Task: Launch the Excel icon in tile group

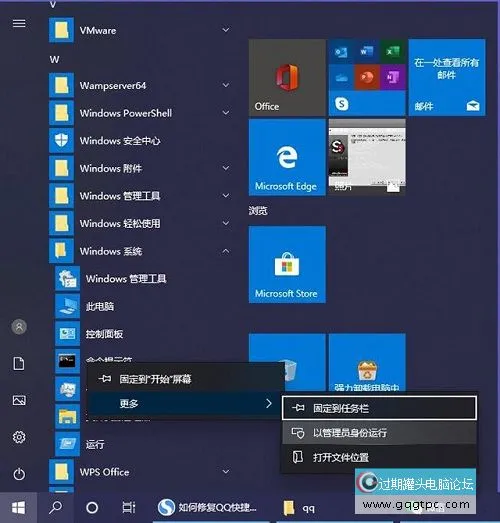Action: 393,51
